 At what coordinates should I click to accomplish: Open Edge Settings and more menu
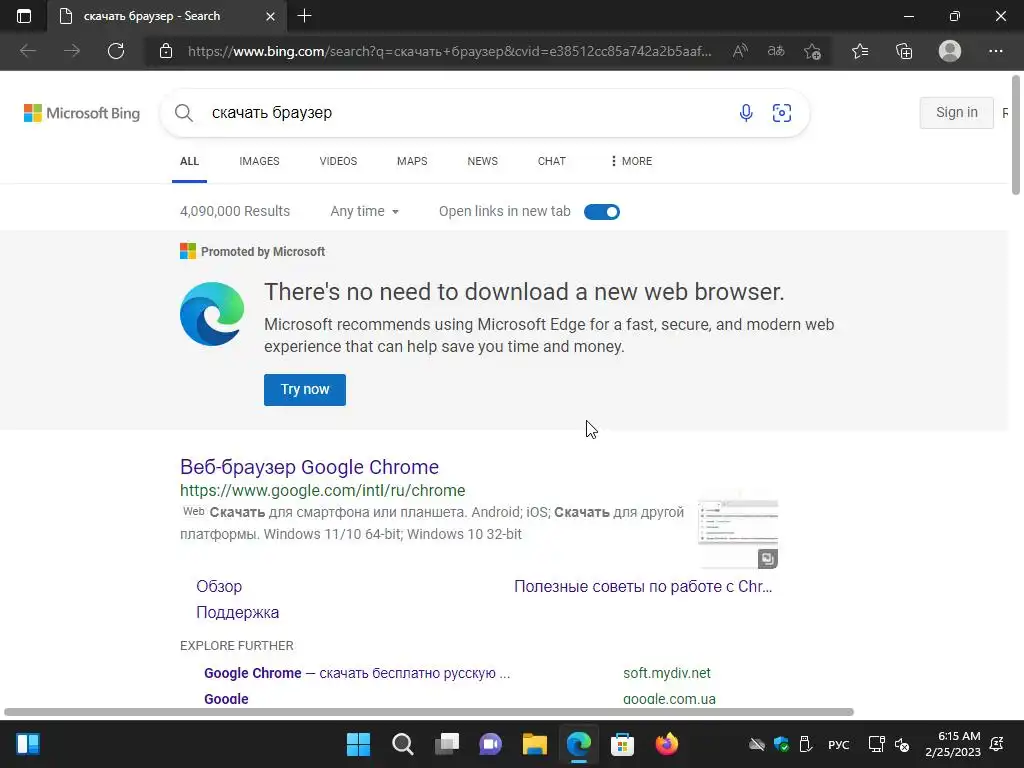coord(995,51)
